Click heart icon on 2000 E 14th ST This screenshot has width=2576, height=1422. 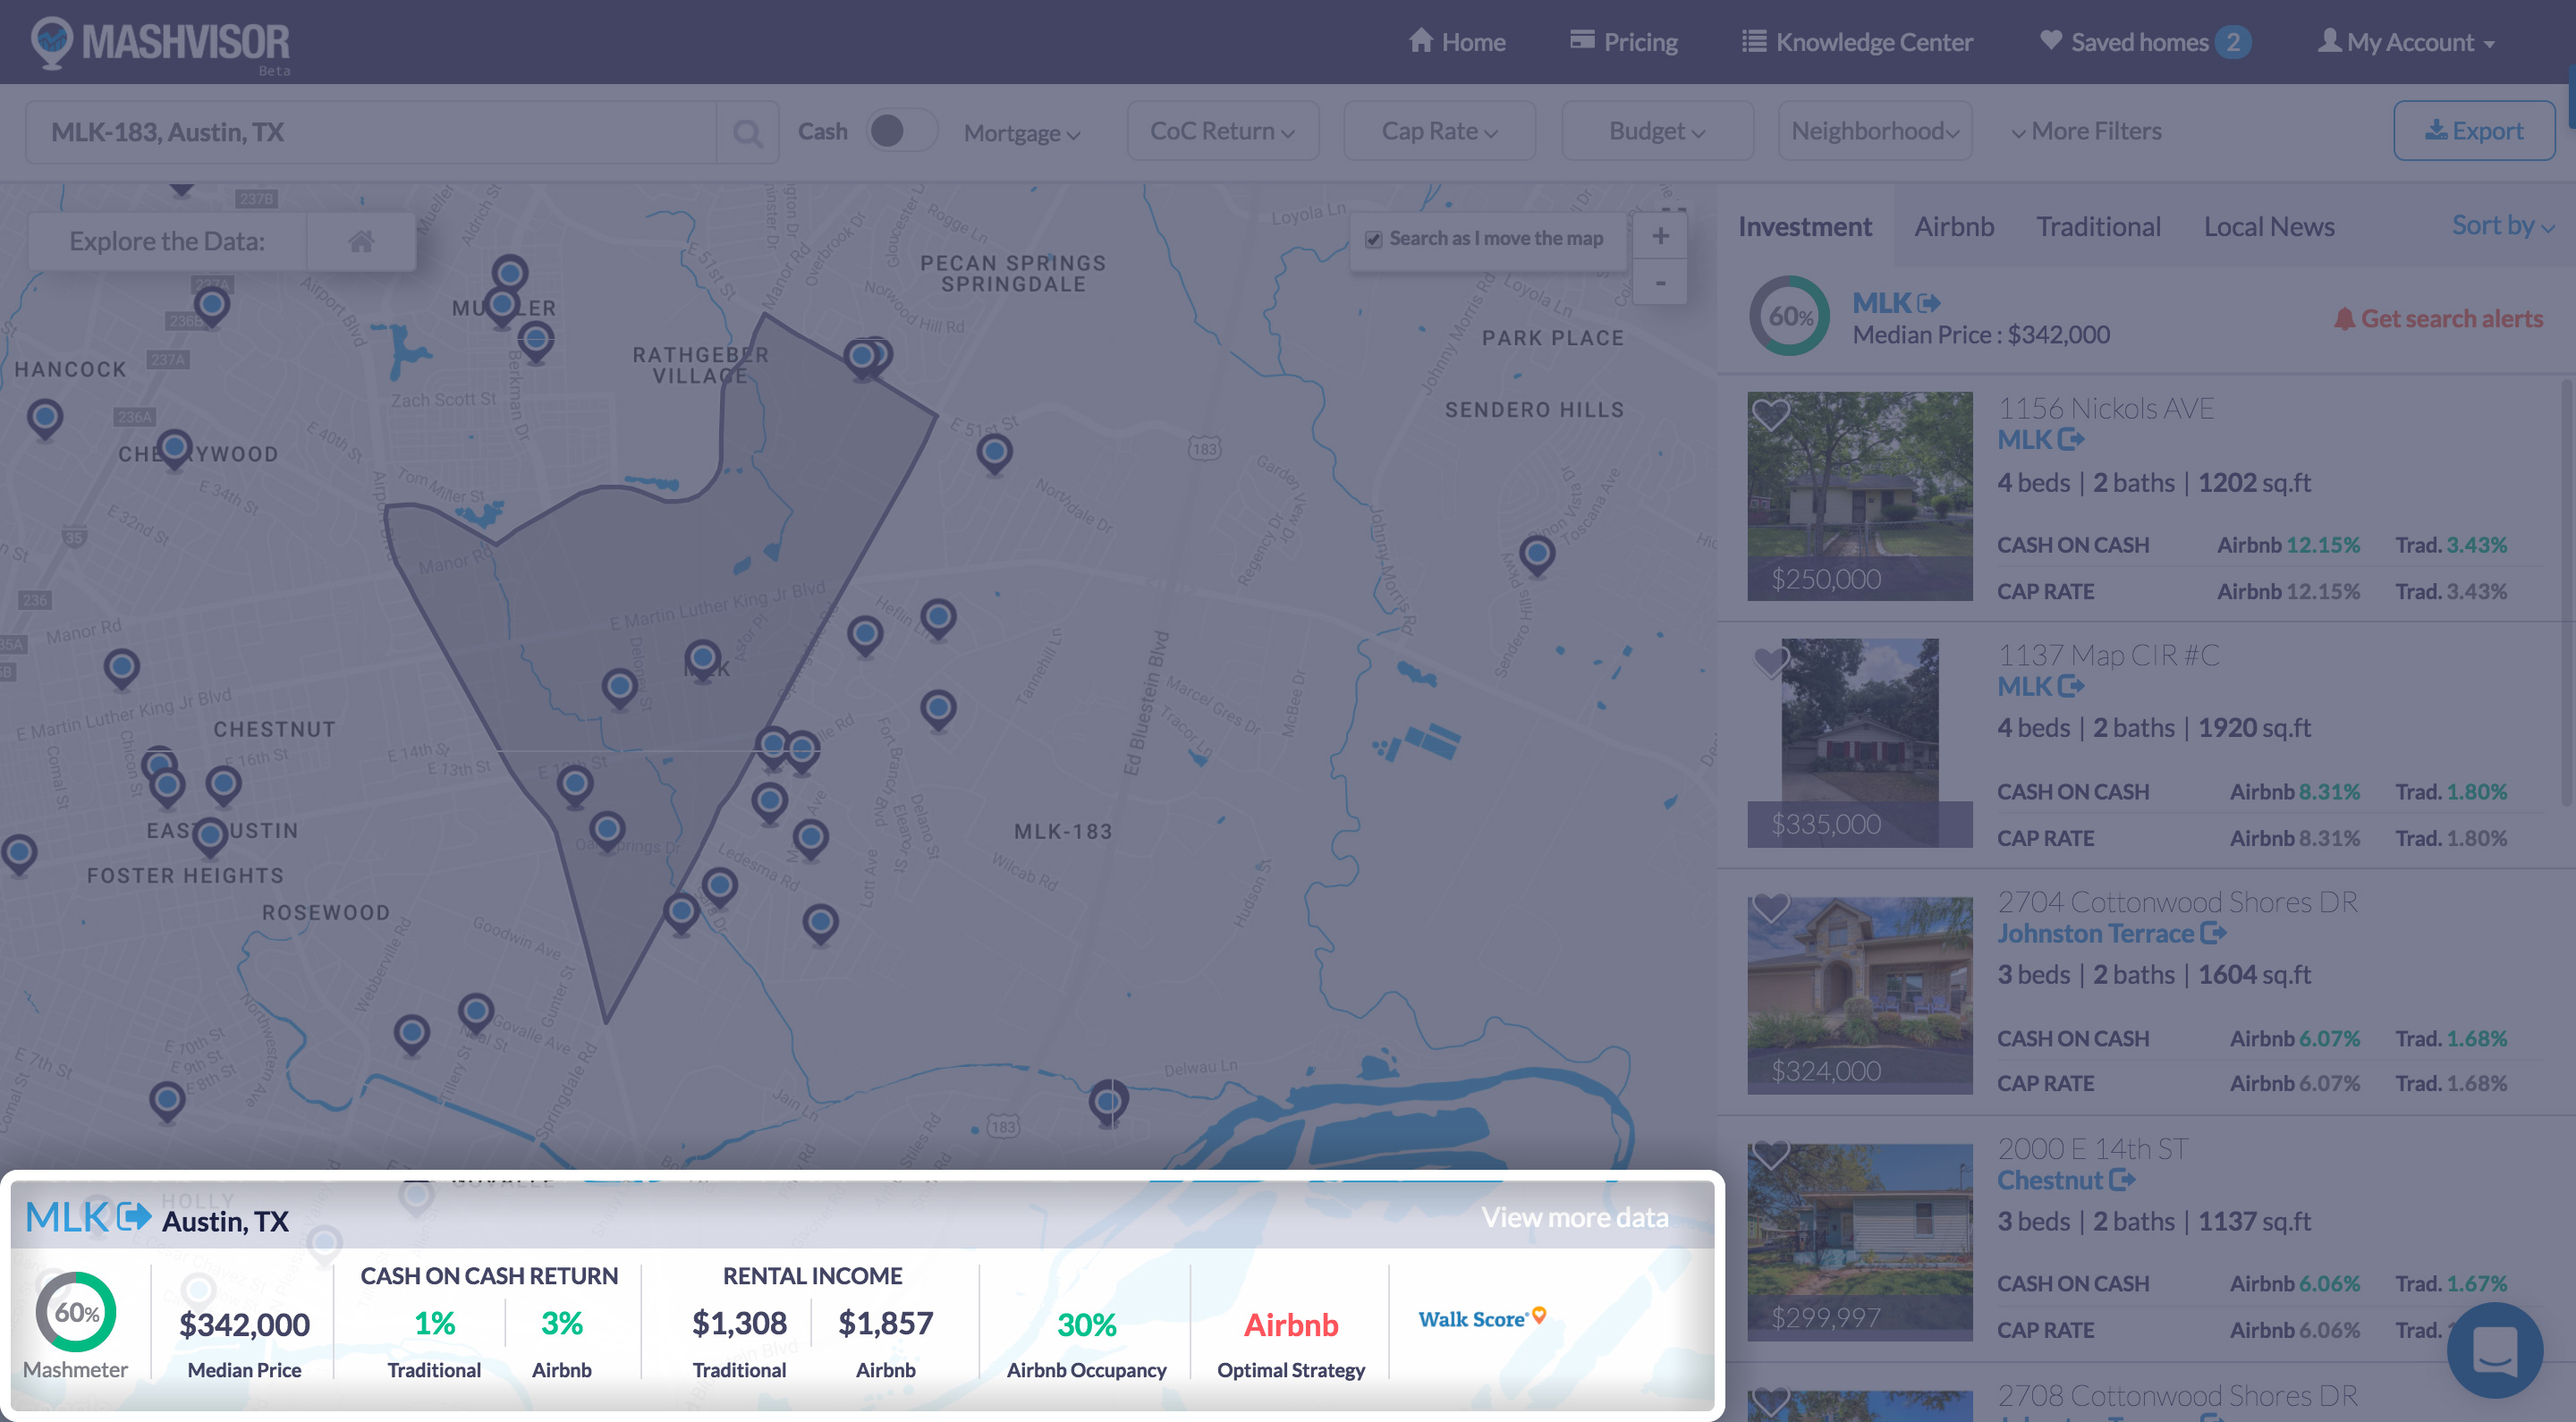point(1771,1155)
